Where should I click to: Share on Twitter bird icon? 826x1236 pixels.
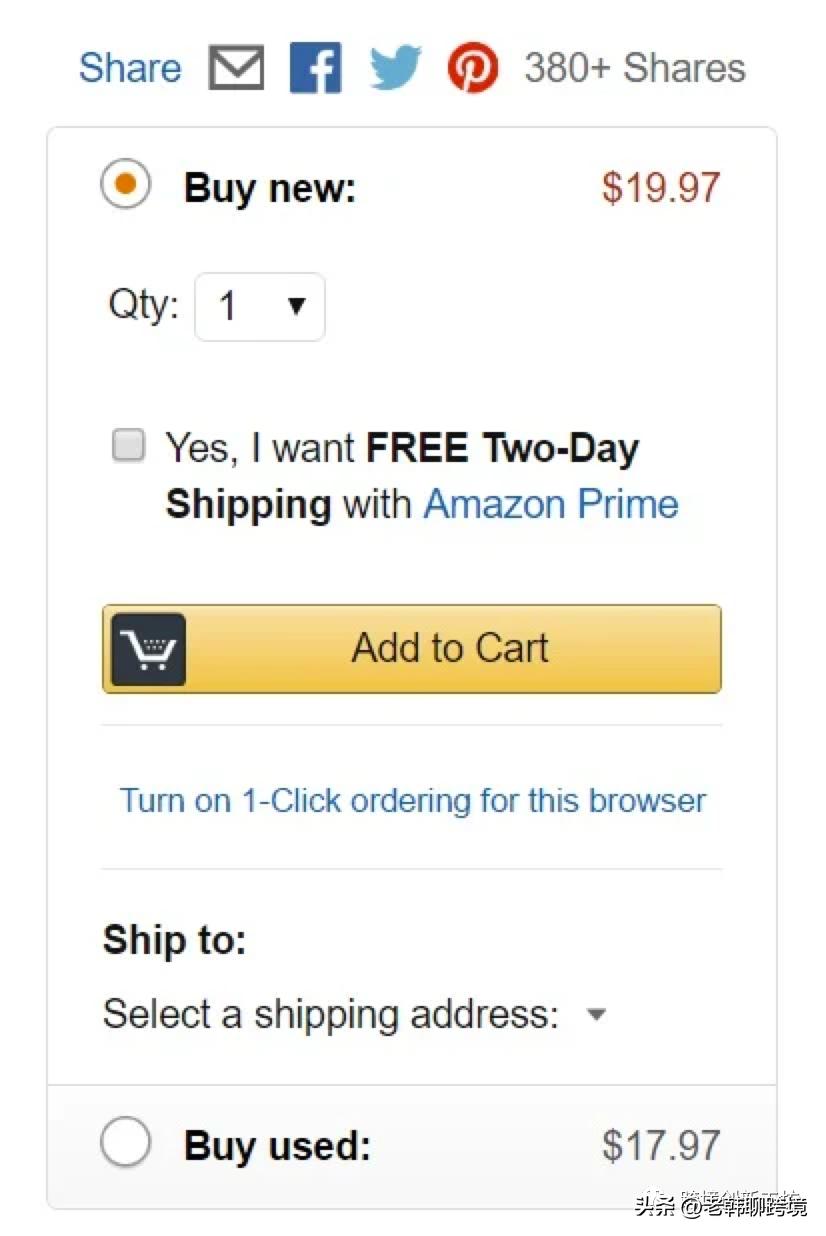396,68
